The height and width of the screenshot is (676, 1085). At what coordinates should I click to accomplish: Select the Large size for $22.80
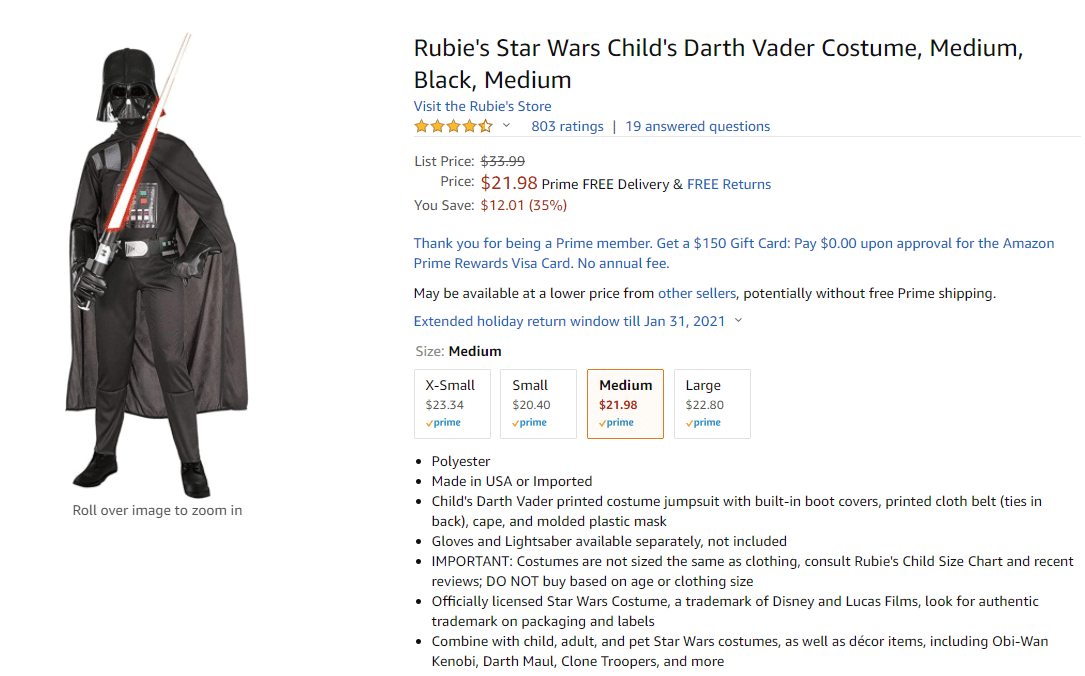pos(712,403)
